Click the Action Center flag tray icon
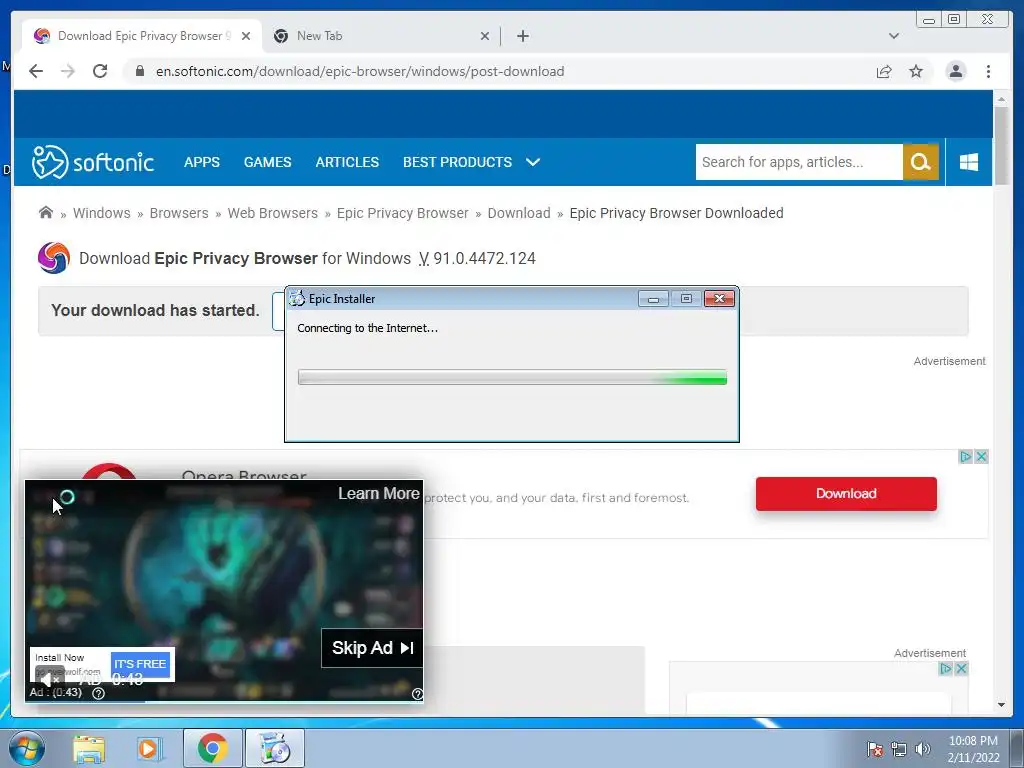The width and height of the screenshot is (1024, 768). click(875, 749)
